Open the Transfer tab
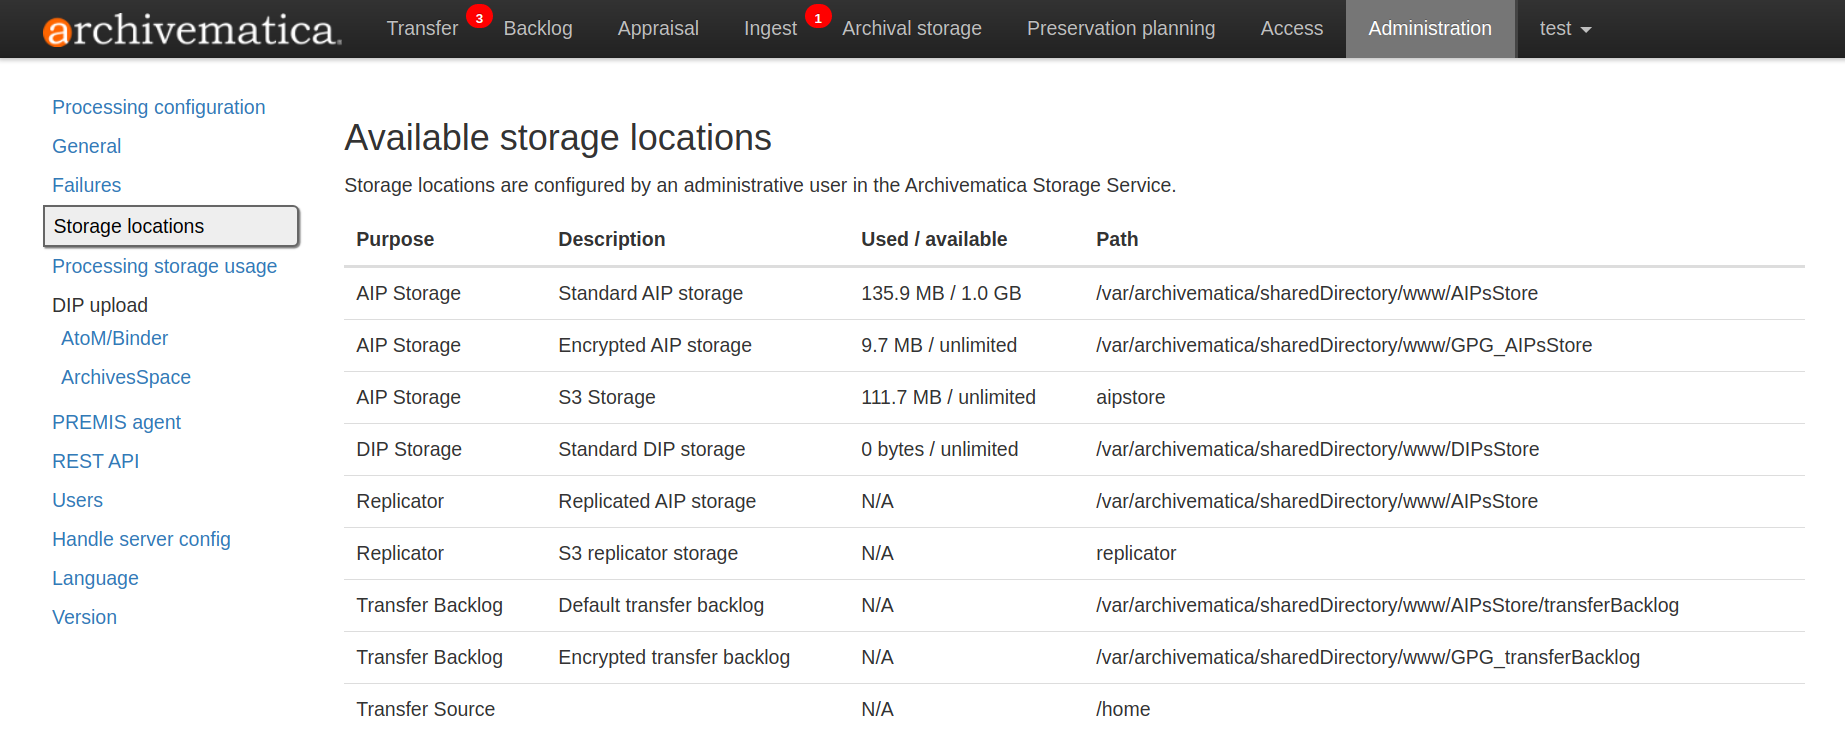The image size is (1845, 735). (421, 29)
